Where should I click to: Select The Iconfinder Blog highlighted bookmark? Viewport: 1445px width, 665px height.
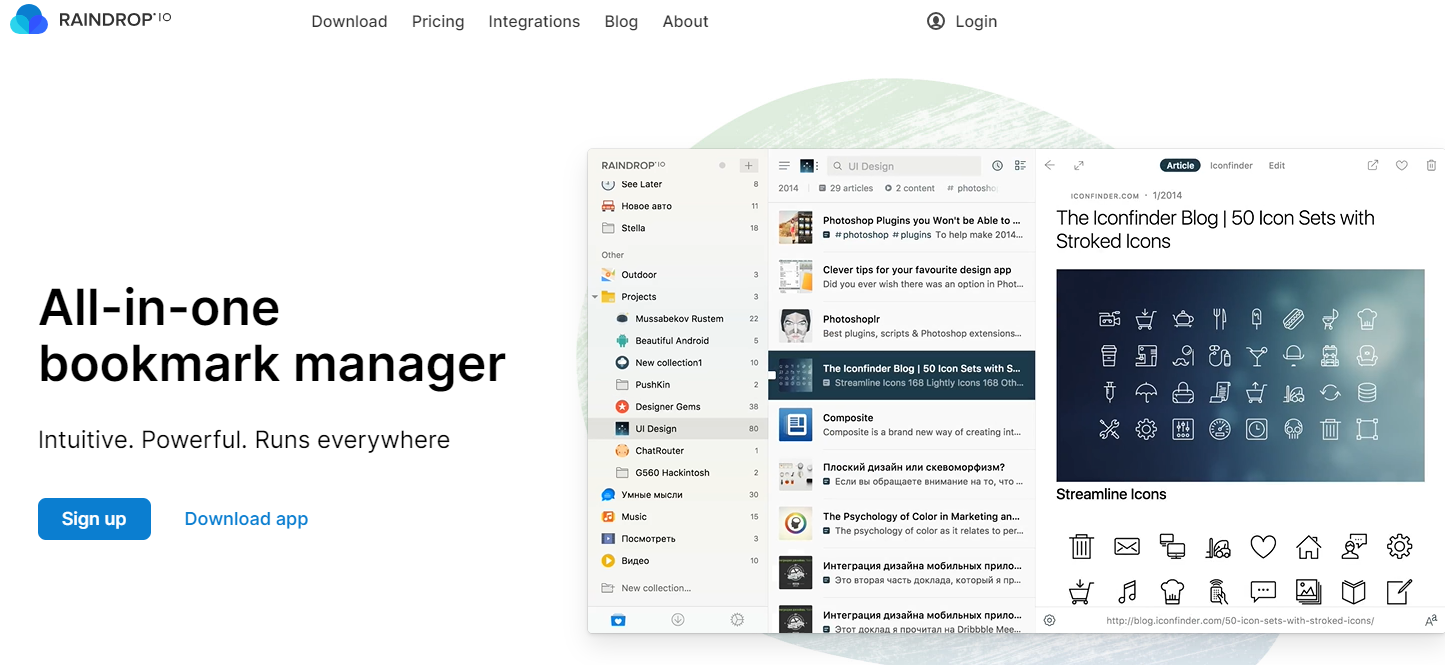coord(901,375)
